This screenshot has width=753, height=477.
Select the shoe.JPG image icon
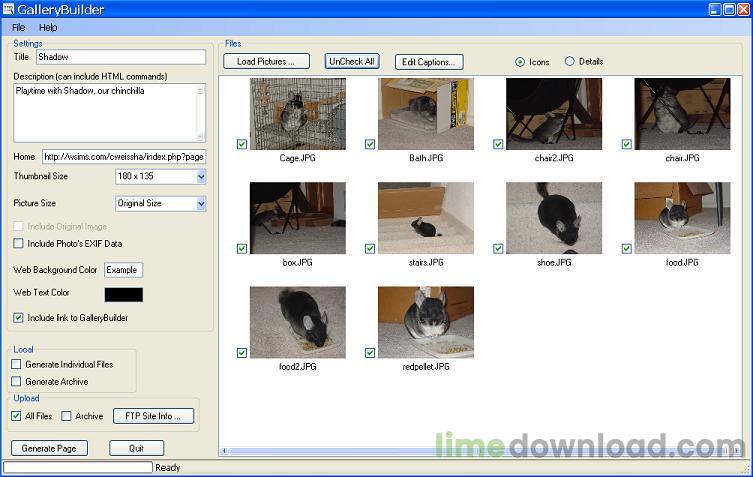point(553,218)
